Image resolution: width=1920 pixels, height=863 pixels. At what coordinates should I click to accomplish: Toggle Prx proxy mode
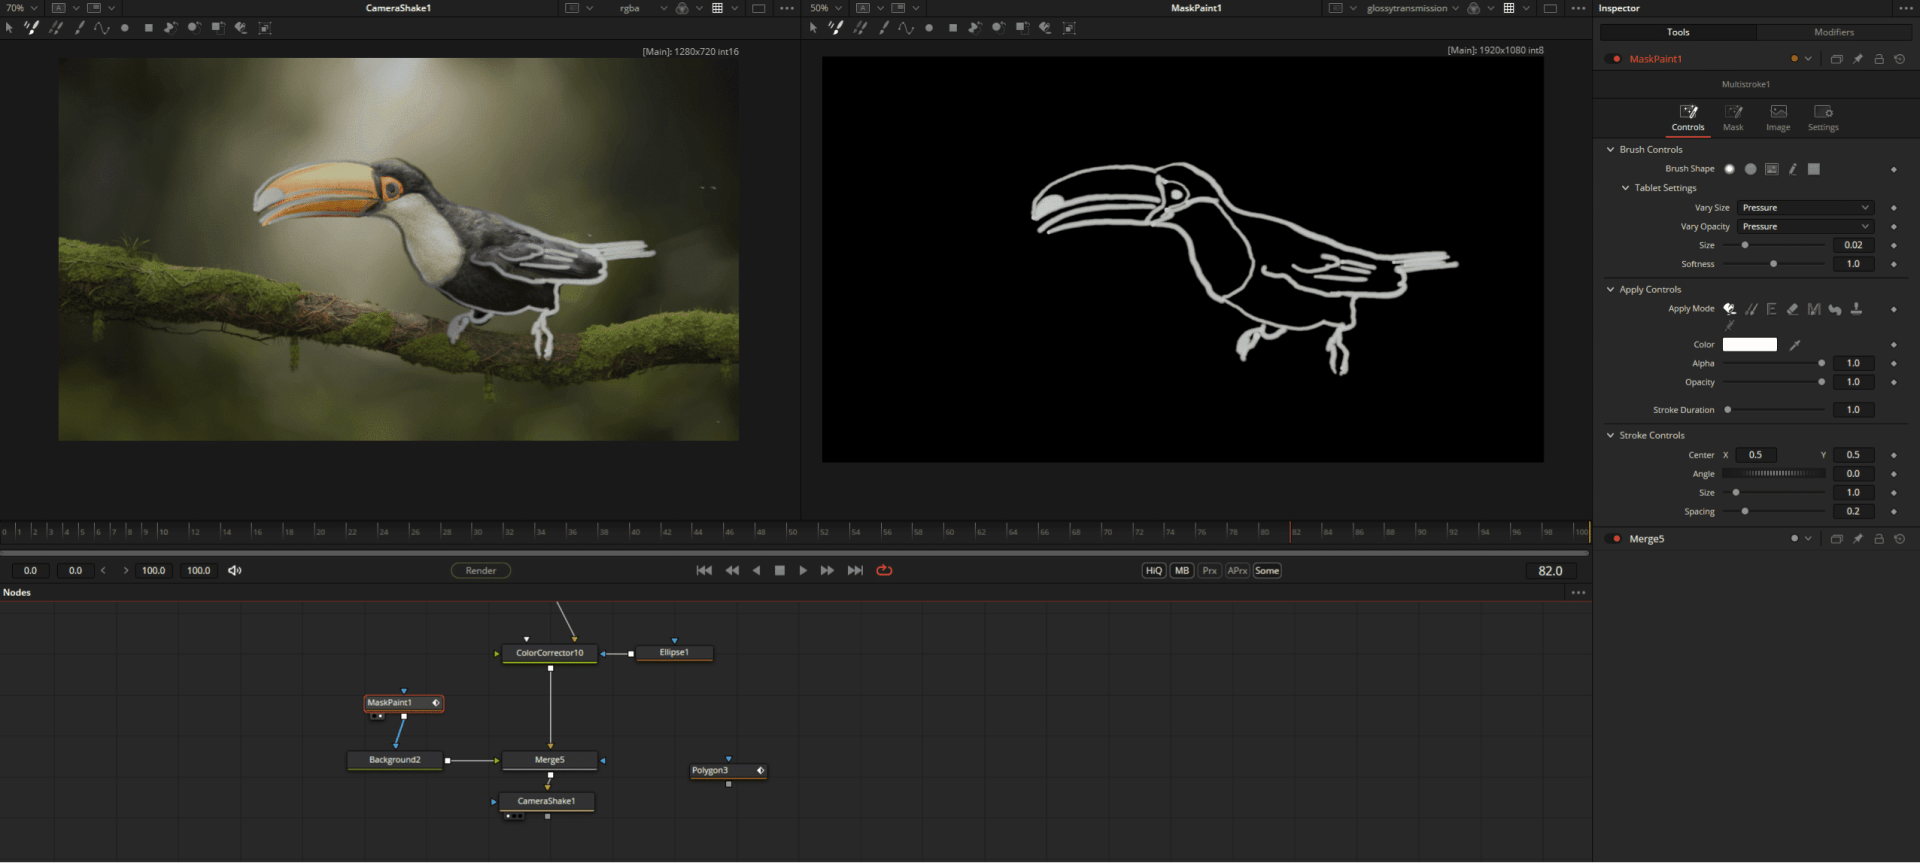1210,571
